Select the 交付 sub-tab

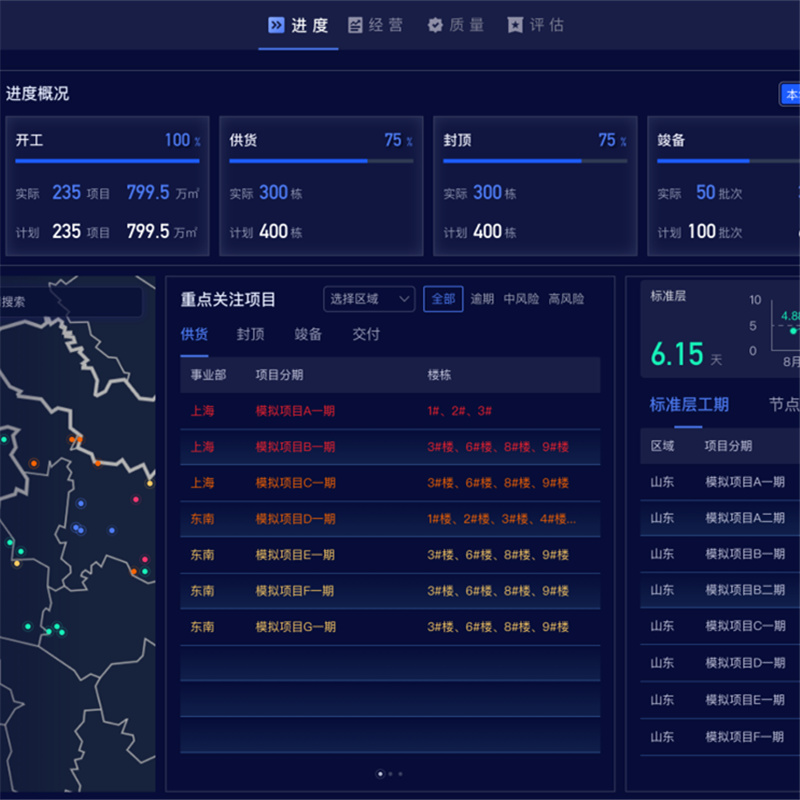[366, 334]
